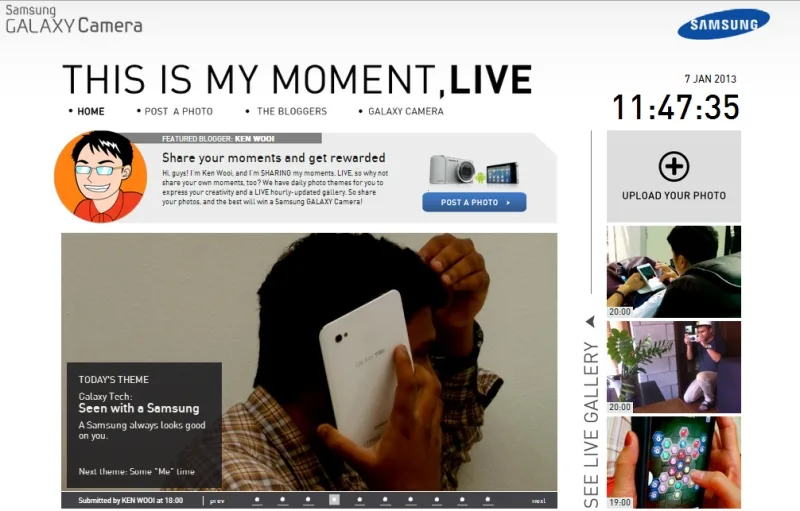Image resolution: width=800 pixels, height=511 pixels.
Task: Click Ken Wooi's cartoon avatar
Action: 101,176
